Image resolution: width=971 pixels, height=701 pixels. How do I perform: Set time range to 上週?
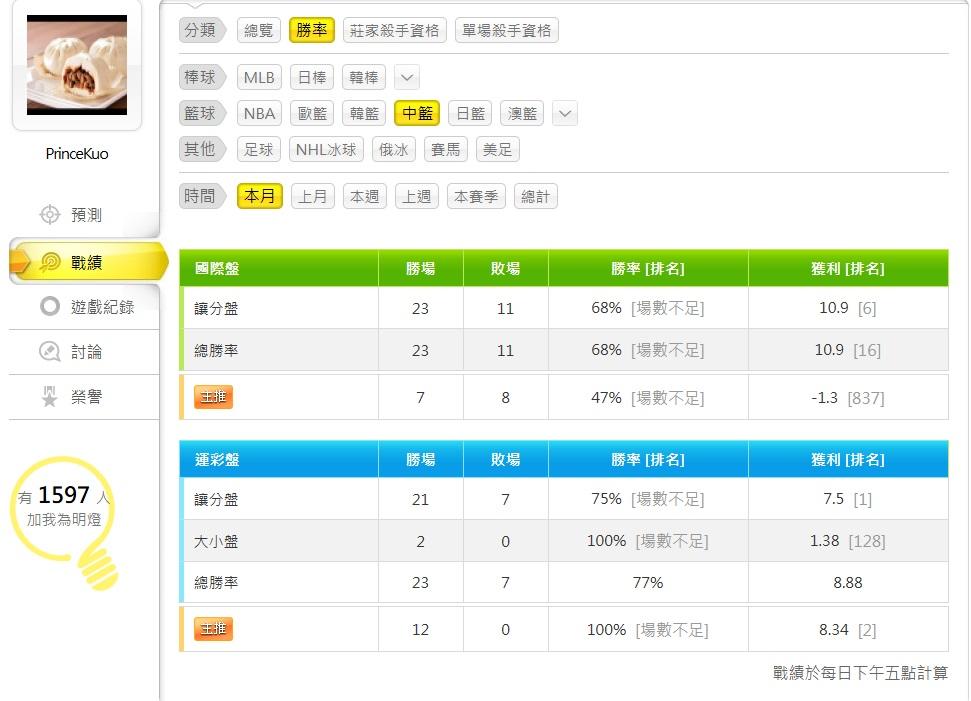[x=417, y=196]
